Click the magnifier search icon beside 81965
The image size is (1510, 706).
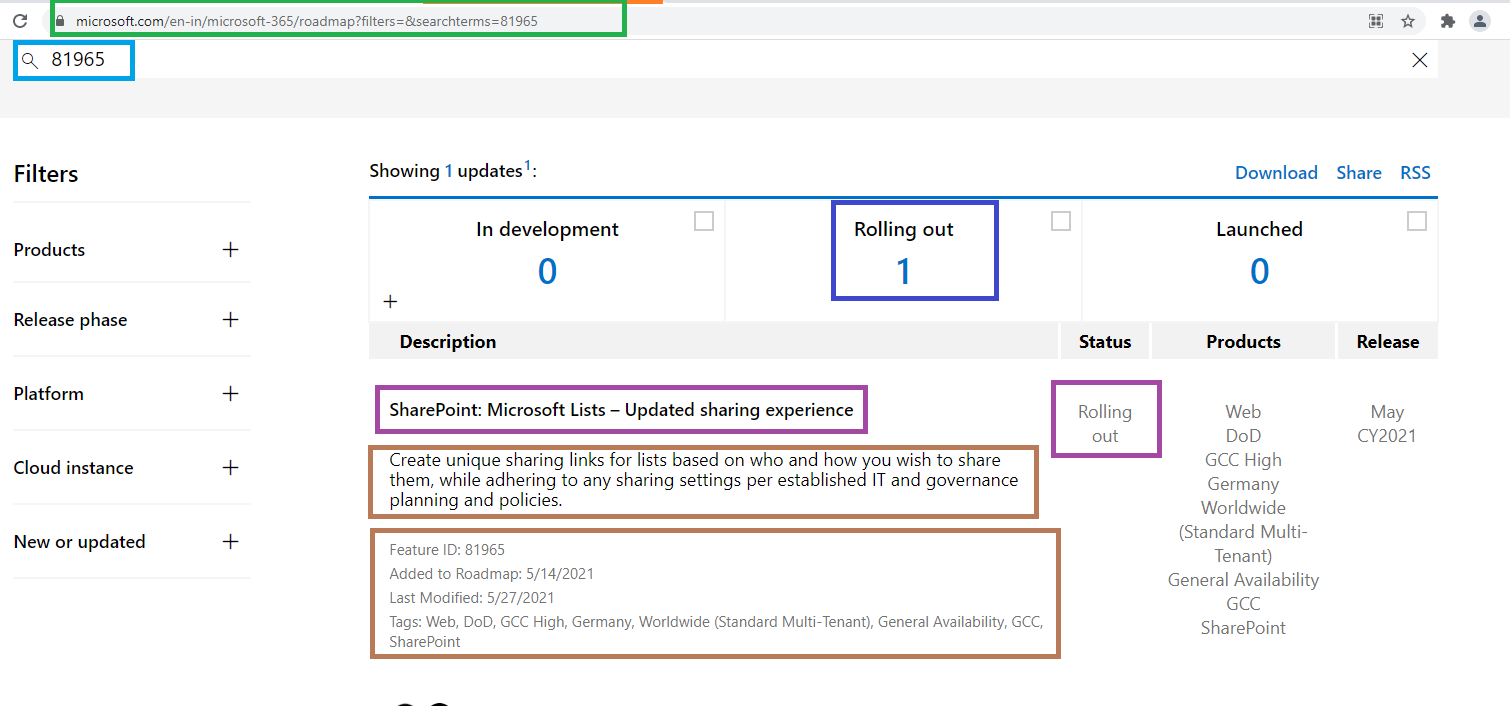pyautogui.click(x=29, y=61)
